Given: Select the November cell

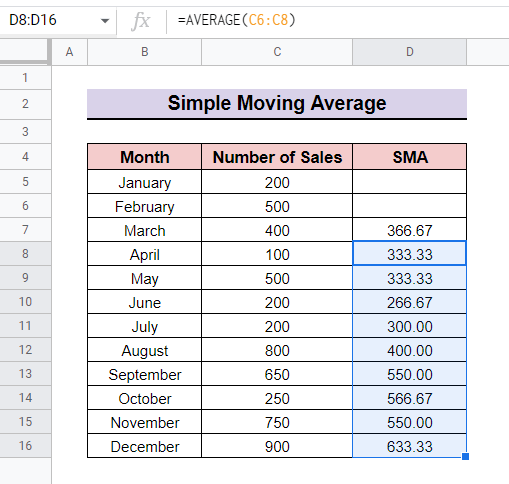Looking at the screenshot, I should click(144, 422).
